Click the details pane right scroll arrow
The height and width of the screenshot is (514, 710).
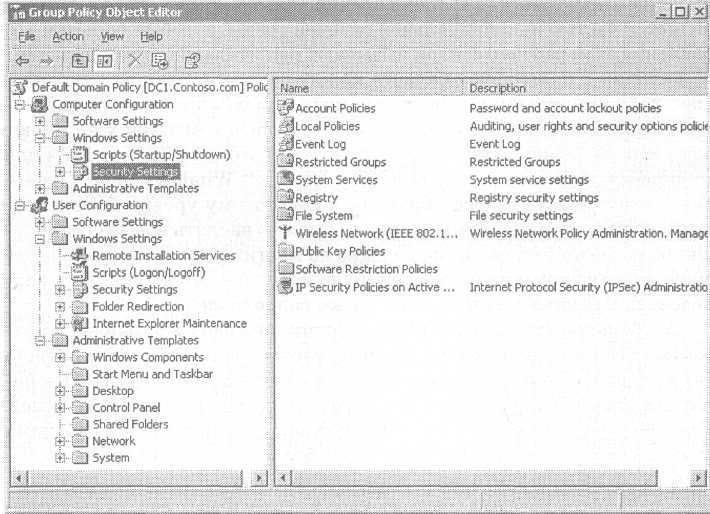pyautogui.click(x=699, y=478)
